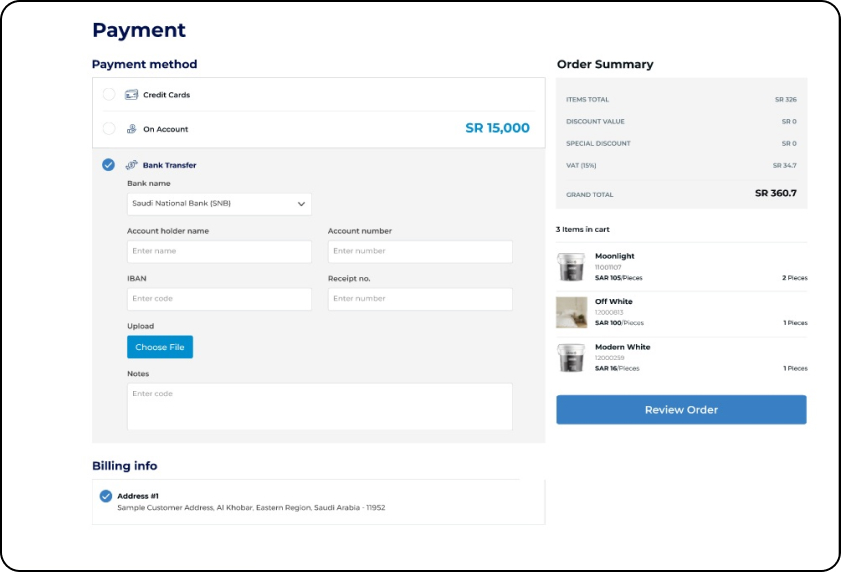Click the SR 326 items total value
The height and width of the screenshot is (572, 841).
click(786, 99)
